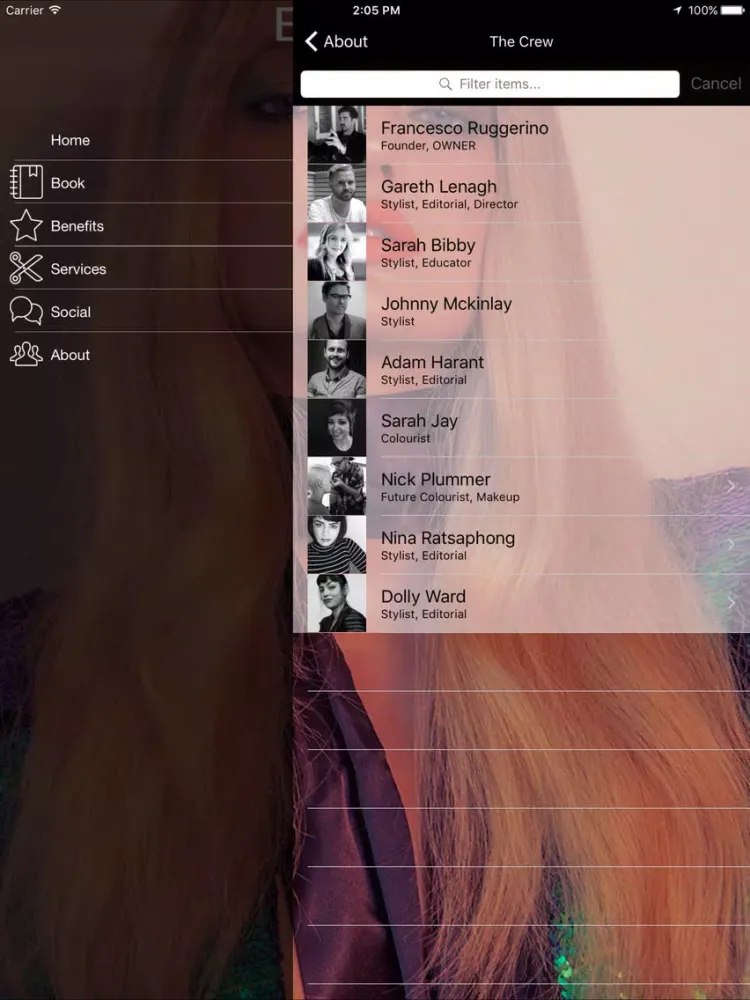
Task: Tap the Carrier label in status bar
Action: pyautogui.click(x=24, y=10)
